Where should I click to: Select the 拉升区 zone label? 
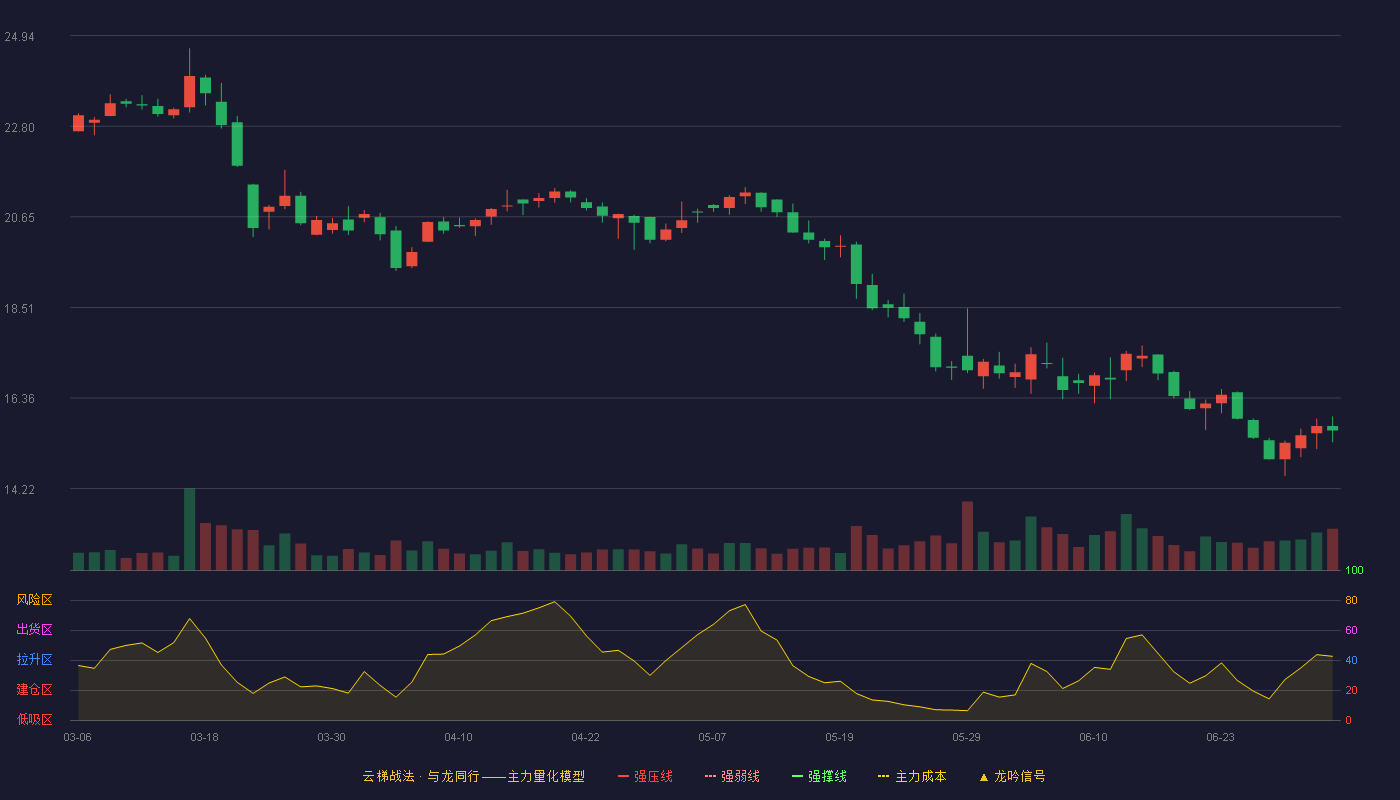pos(34,660)
